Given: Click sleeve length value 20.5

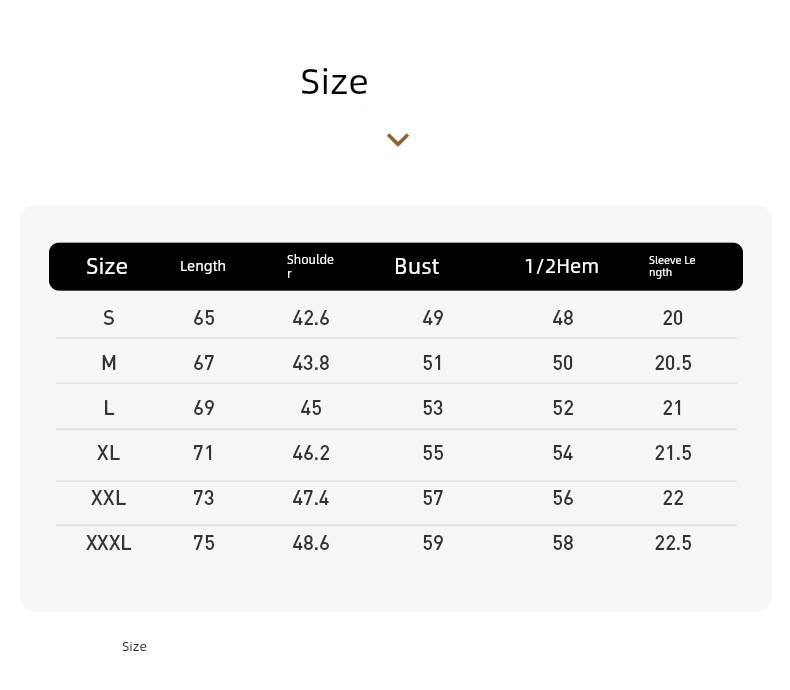Looking at the screenshot, I should 673,363.
